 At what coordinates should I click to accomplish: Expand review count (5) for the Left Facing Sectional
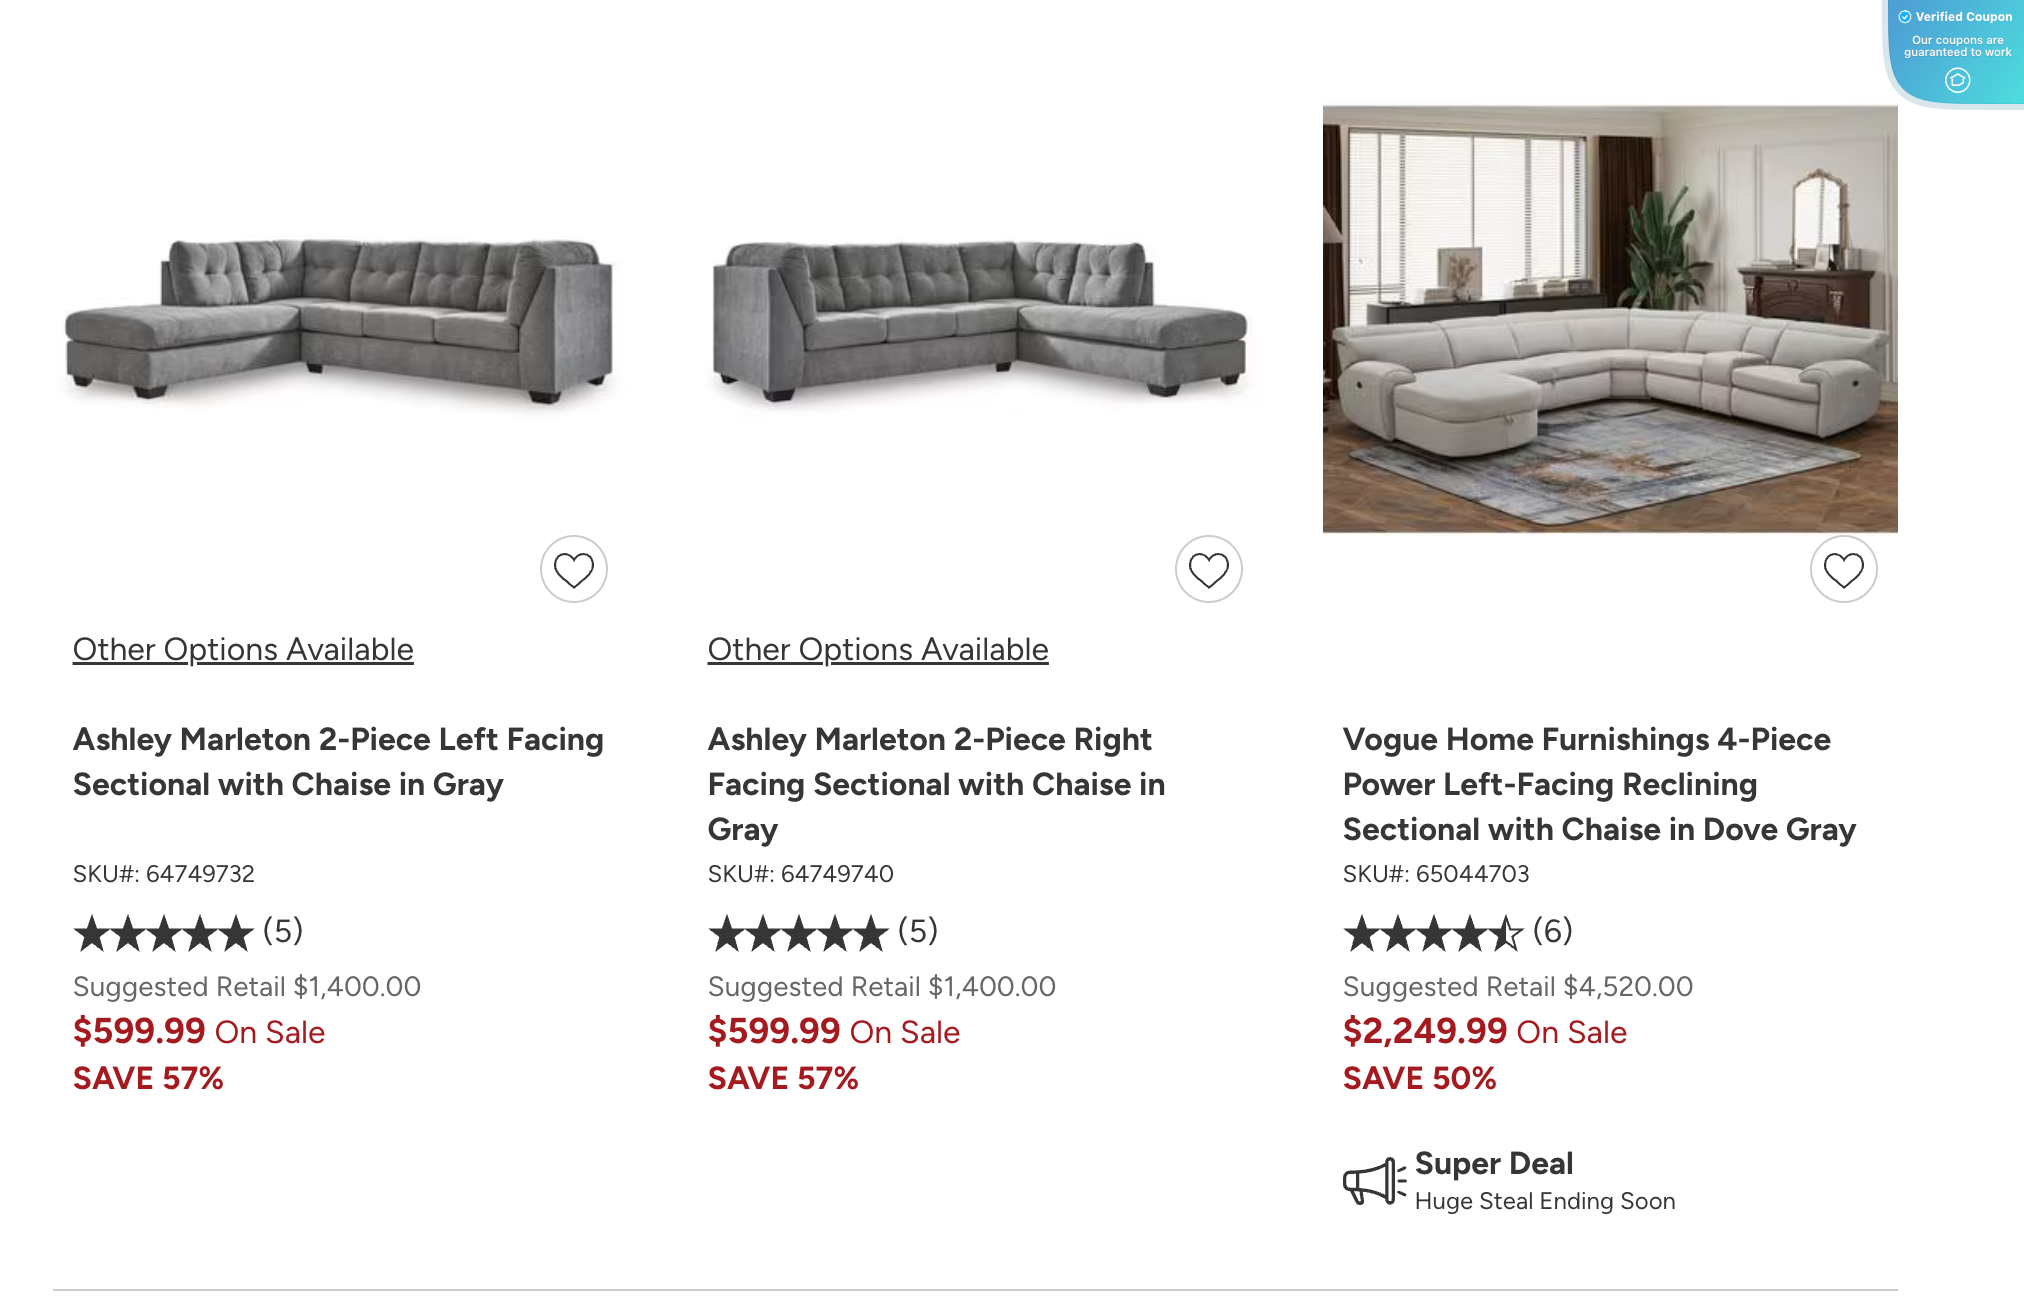(280, 931)
